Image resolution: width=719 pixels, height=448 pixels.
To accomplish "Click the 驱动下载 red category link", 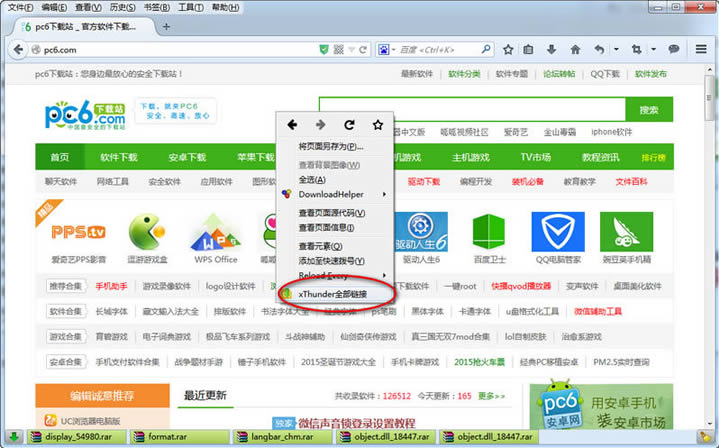I will tap(424, 182).
